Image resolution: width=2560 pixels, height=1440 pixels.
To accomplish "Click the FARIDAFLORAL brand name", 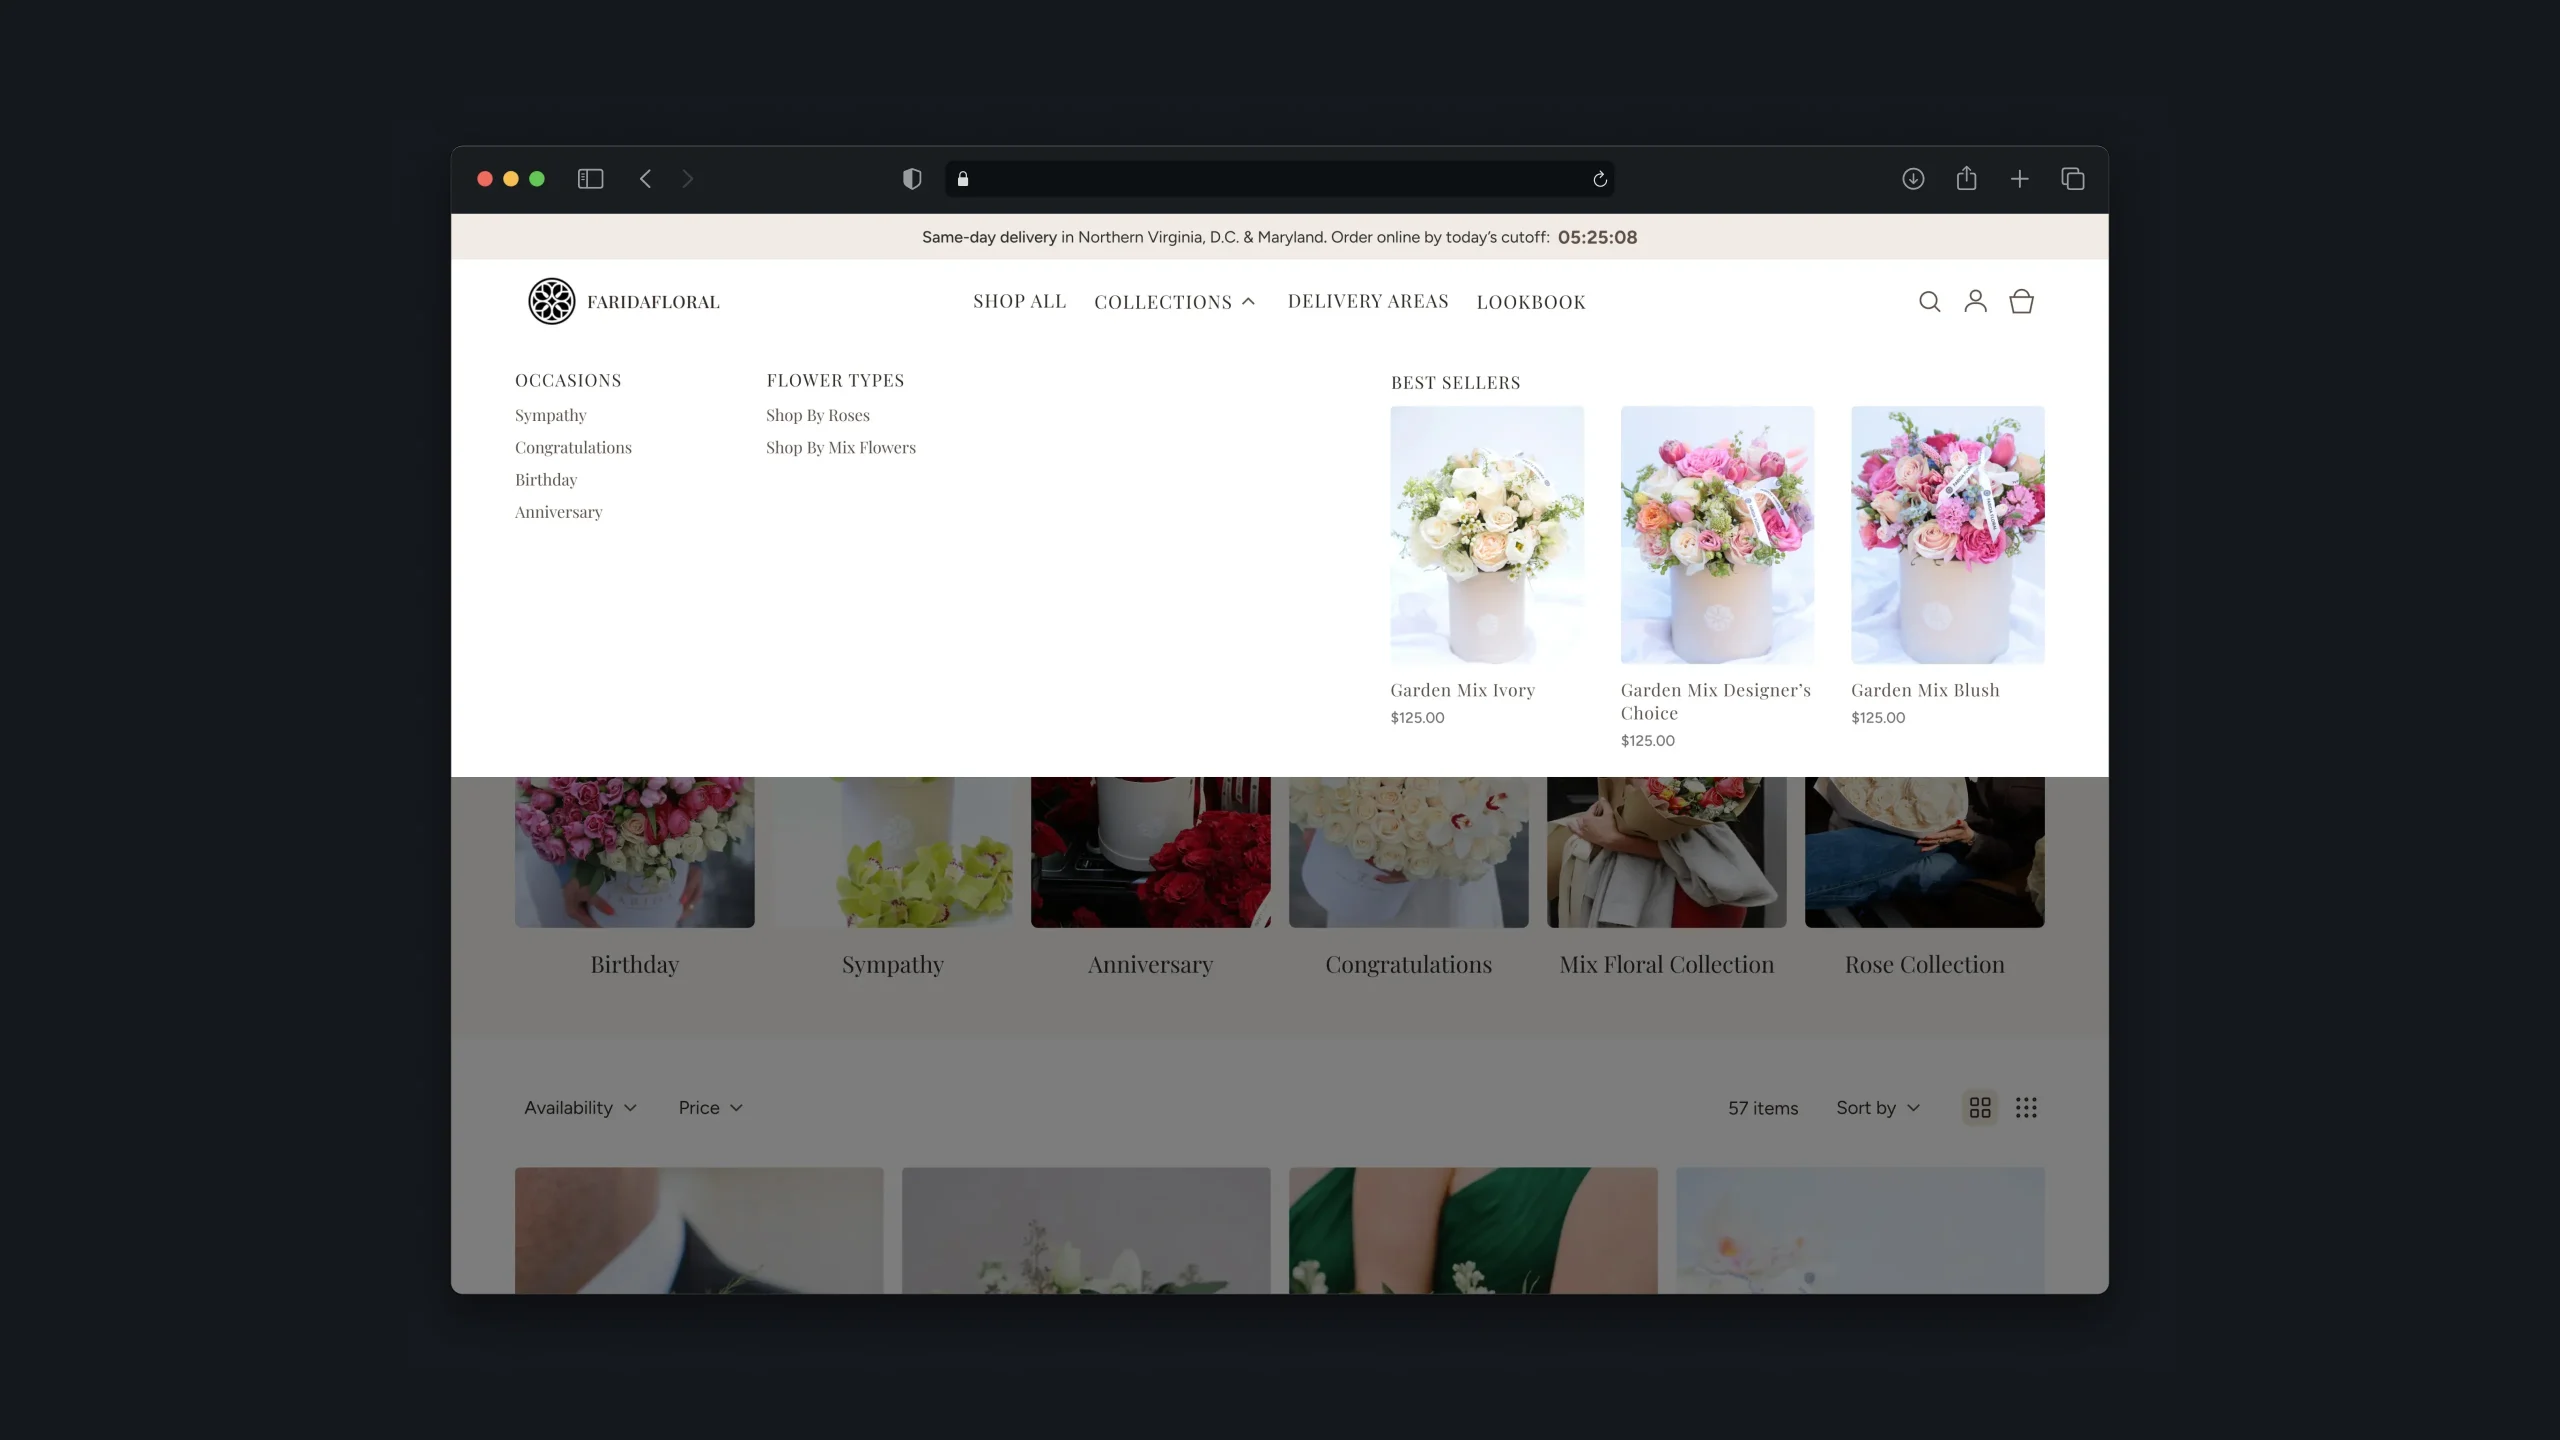I will pyautogui.click(x=652, y=302).
